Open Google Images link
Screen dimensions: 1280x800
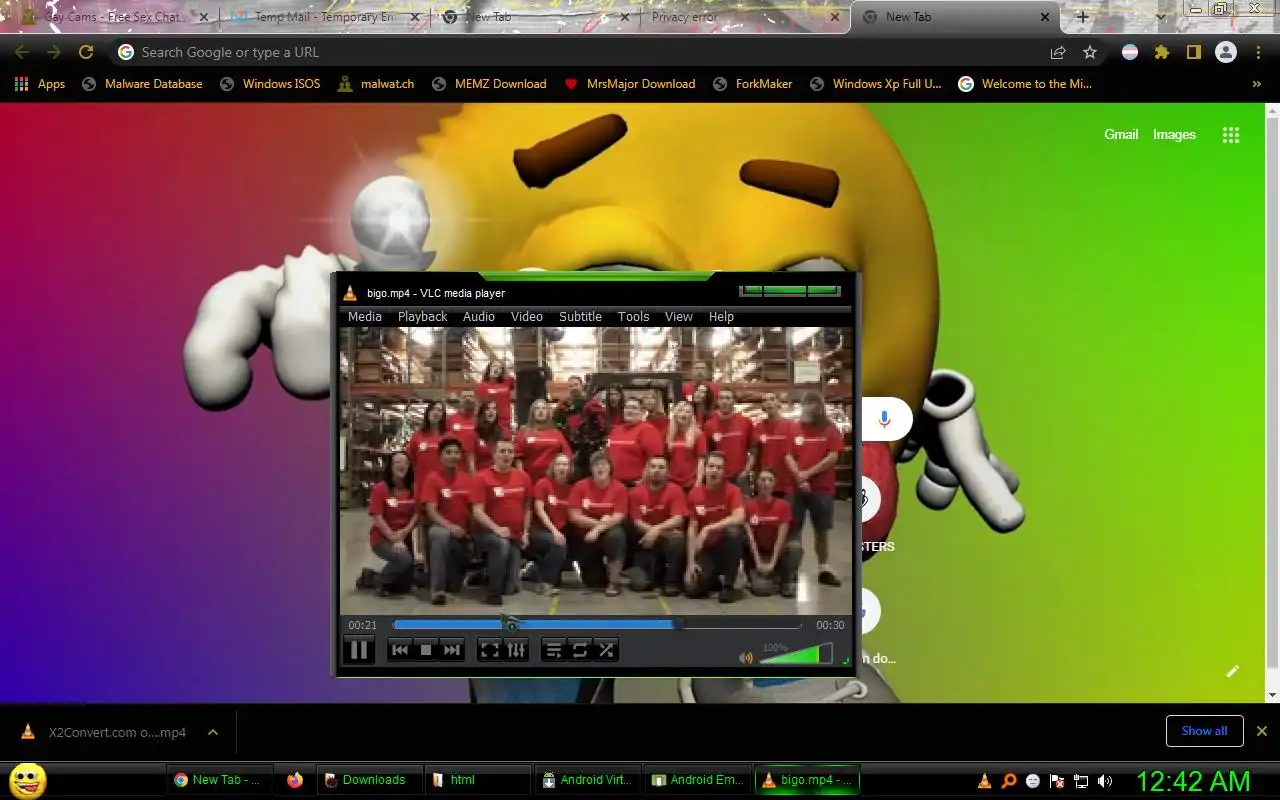coord(1174,134)
